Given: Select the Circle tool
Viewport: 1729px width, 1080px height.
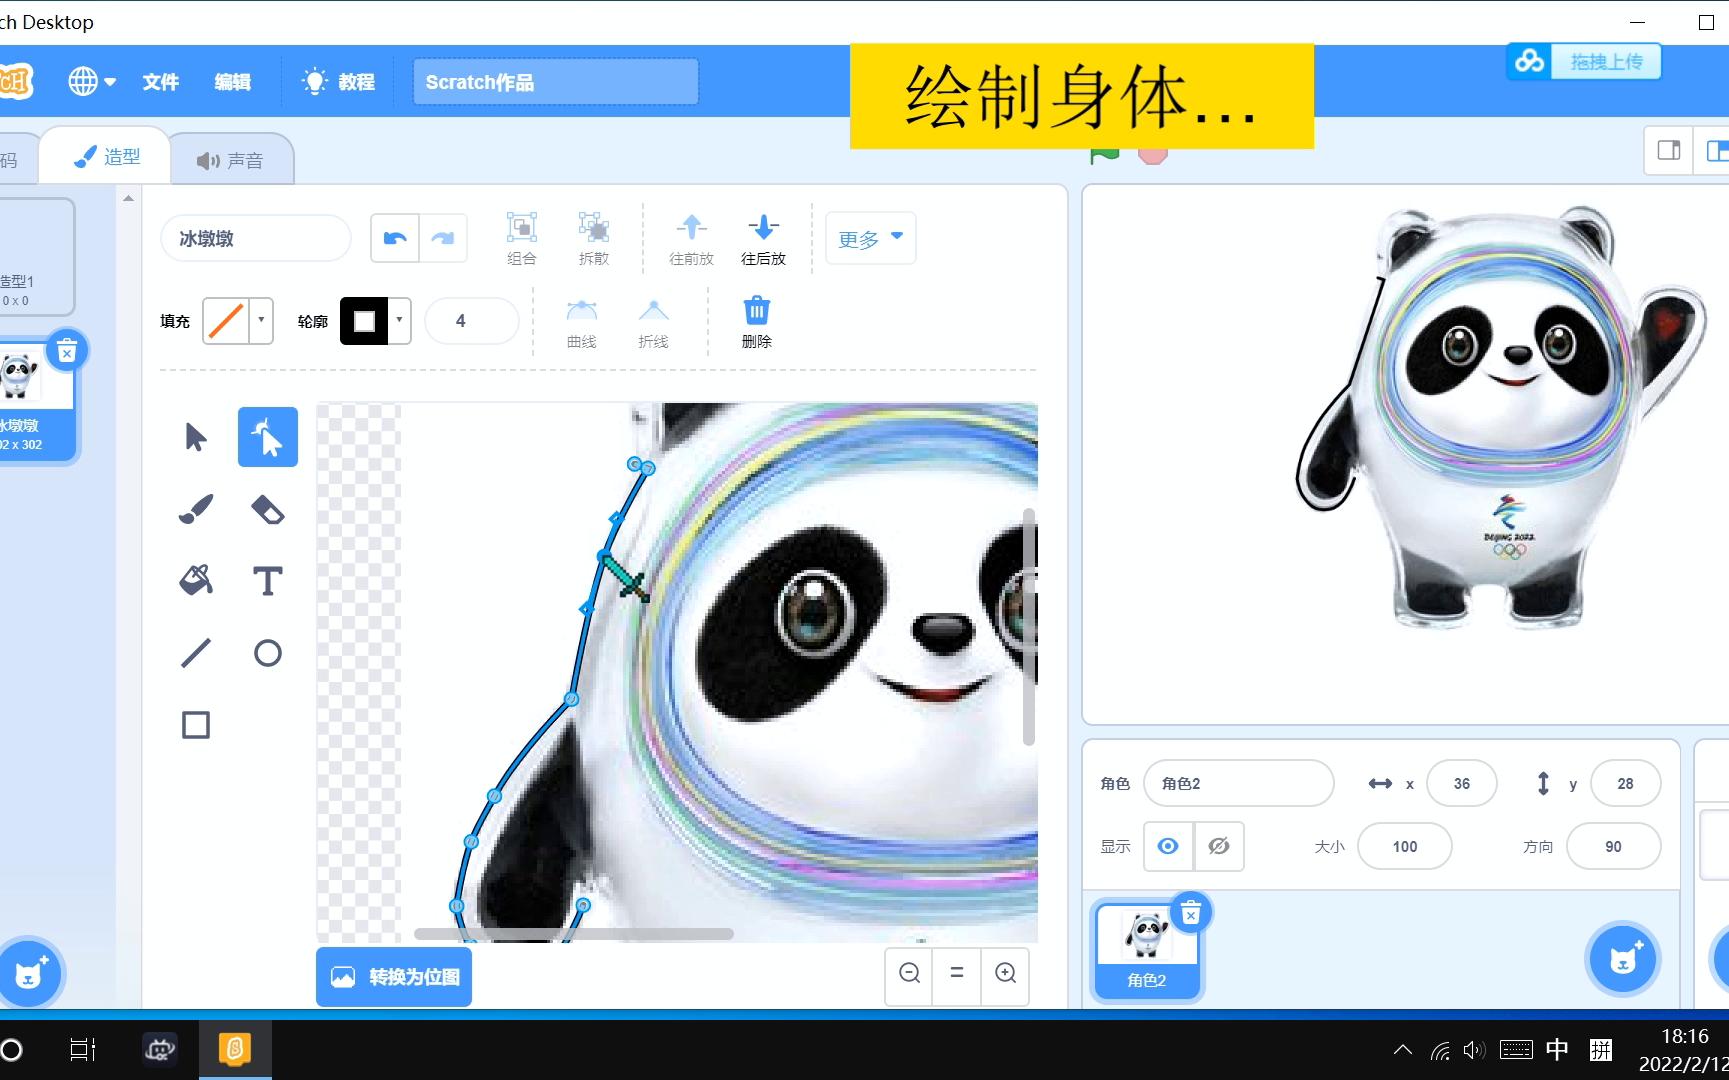Looking at the screenshot, I should [x=267, y=653].
